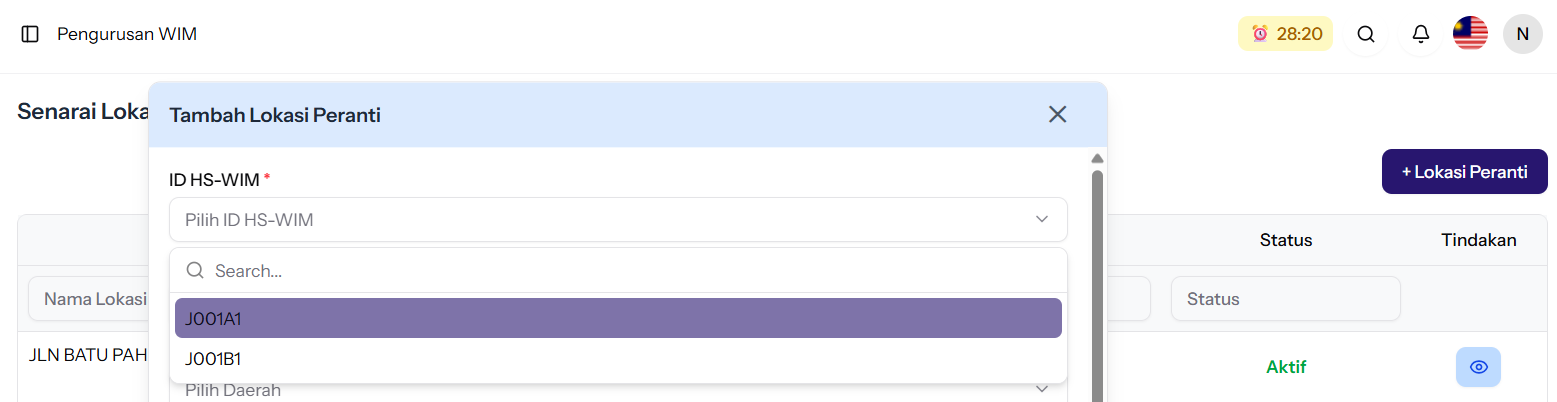
Task: Expand the Pilih Daerah dropdown
Action: (x=1041, y=389)
